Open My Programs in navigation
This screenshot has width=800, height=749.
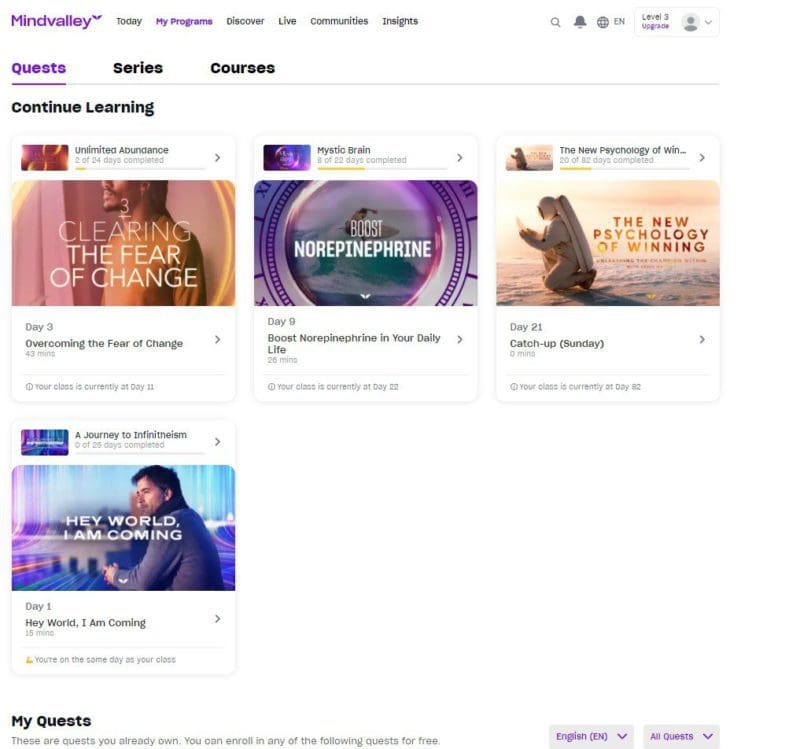pos(184,21)
